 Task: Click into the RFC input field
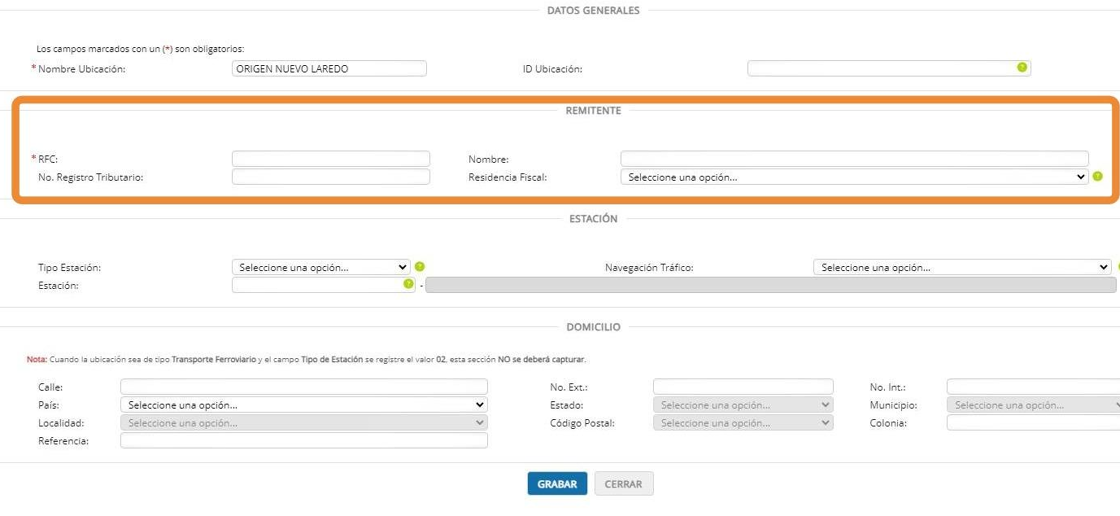coord(331,159)
